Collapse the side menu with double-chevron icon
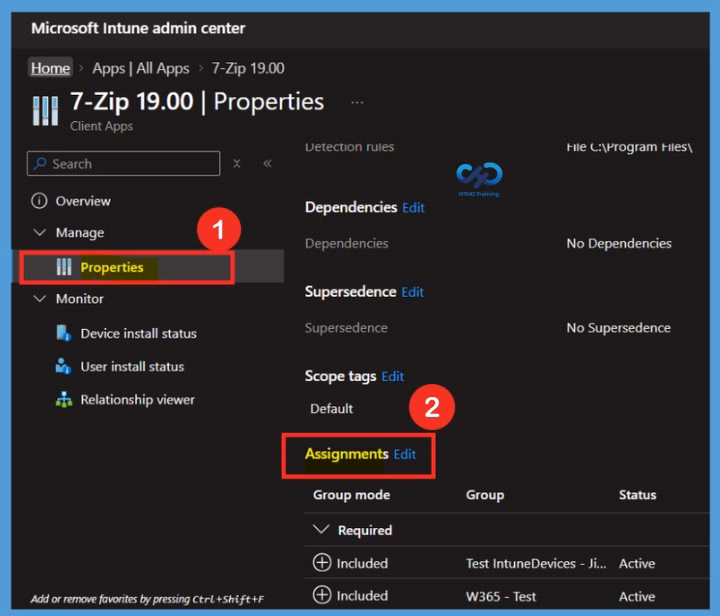 click(267, 163)
